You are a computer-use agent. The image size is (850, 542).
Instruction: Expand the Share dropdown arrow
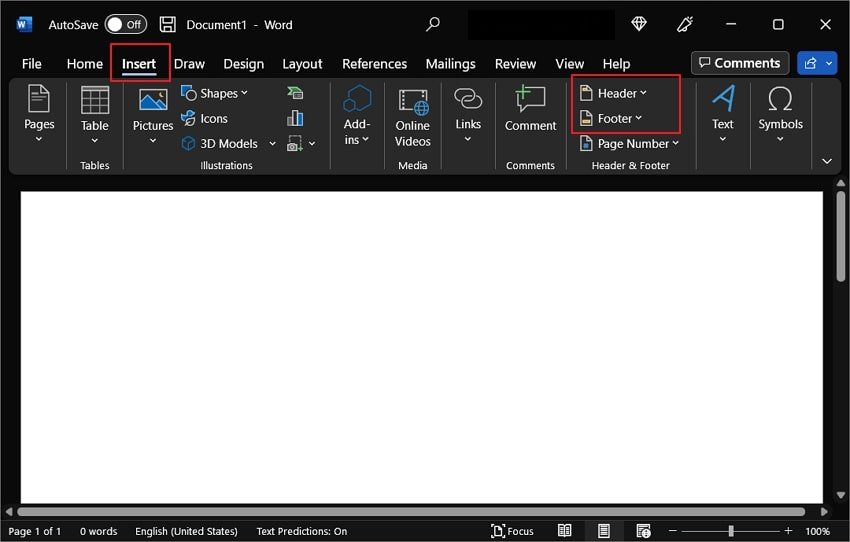point(829,63)
